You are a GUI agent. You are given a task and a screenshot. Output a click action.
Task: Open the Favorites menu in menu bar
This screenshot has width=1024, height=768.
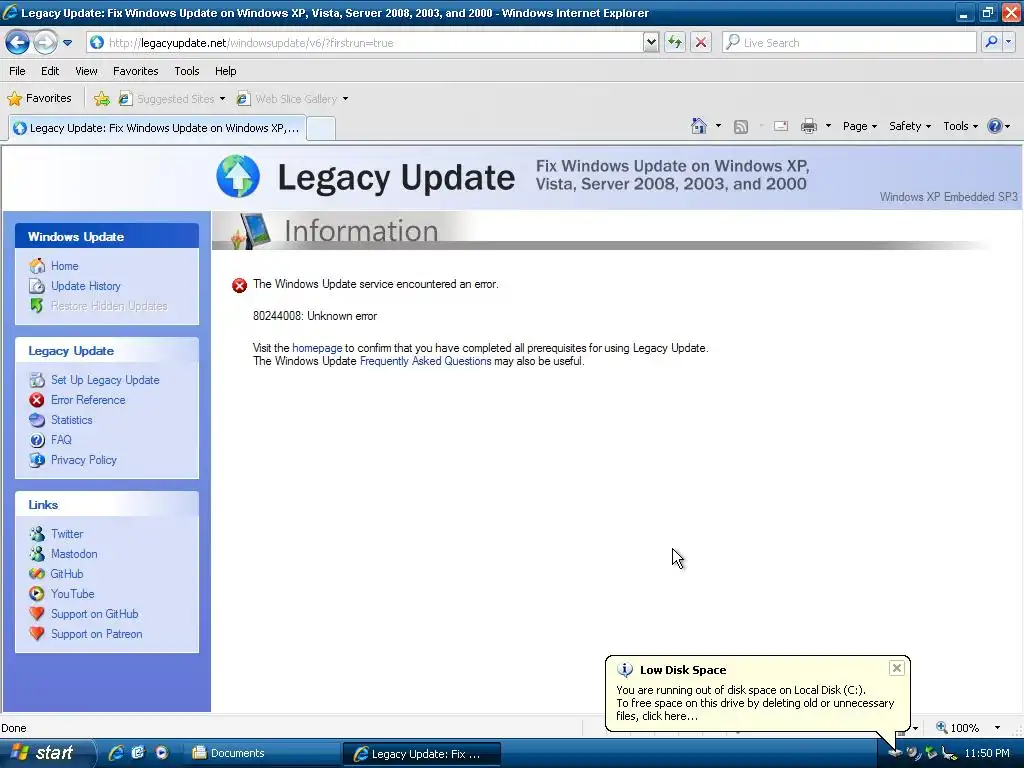135,71
